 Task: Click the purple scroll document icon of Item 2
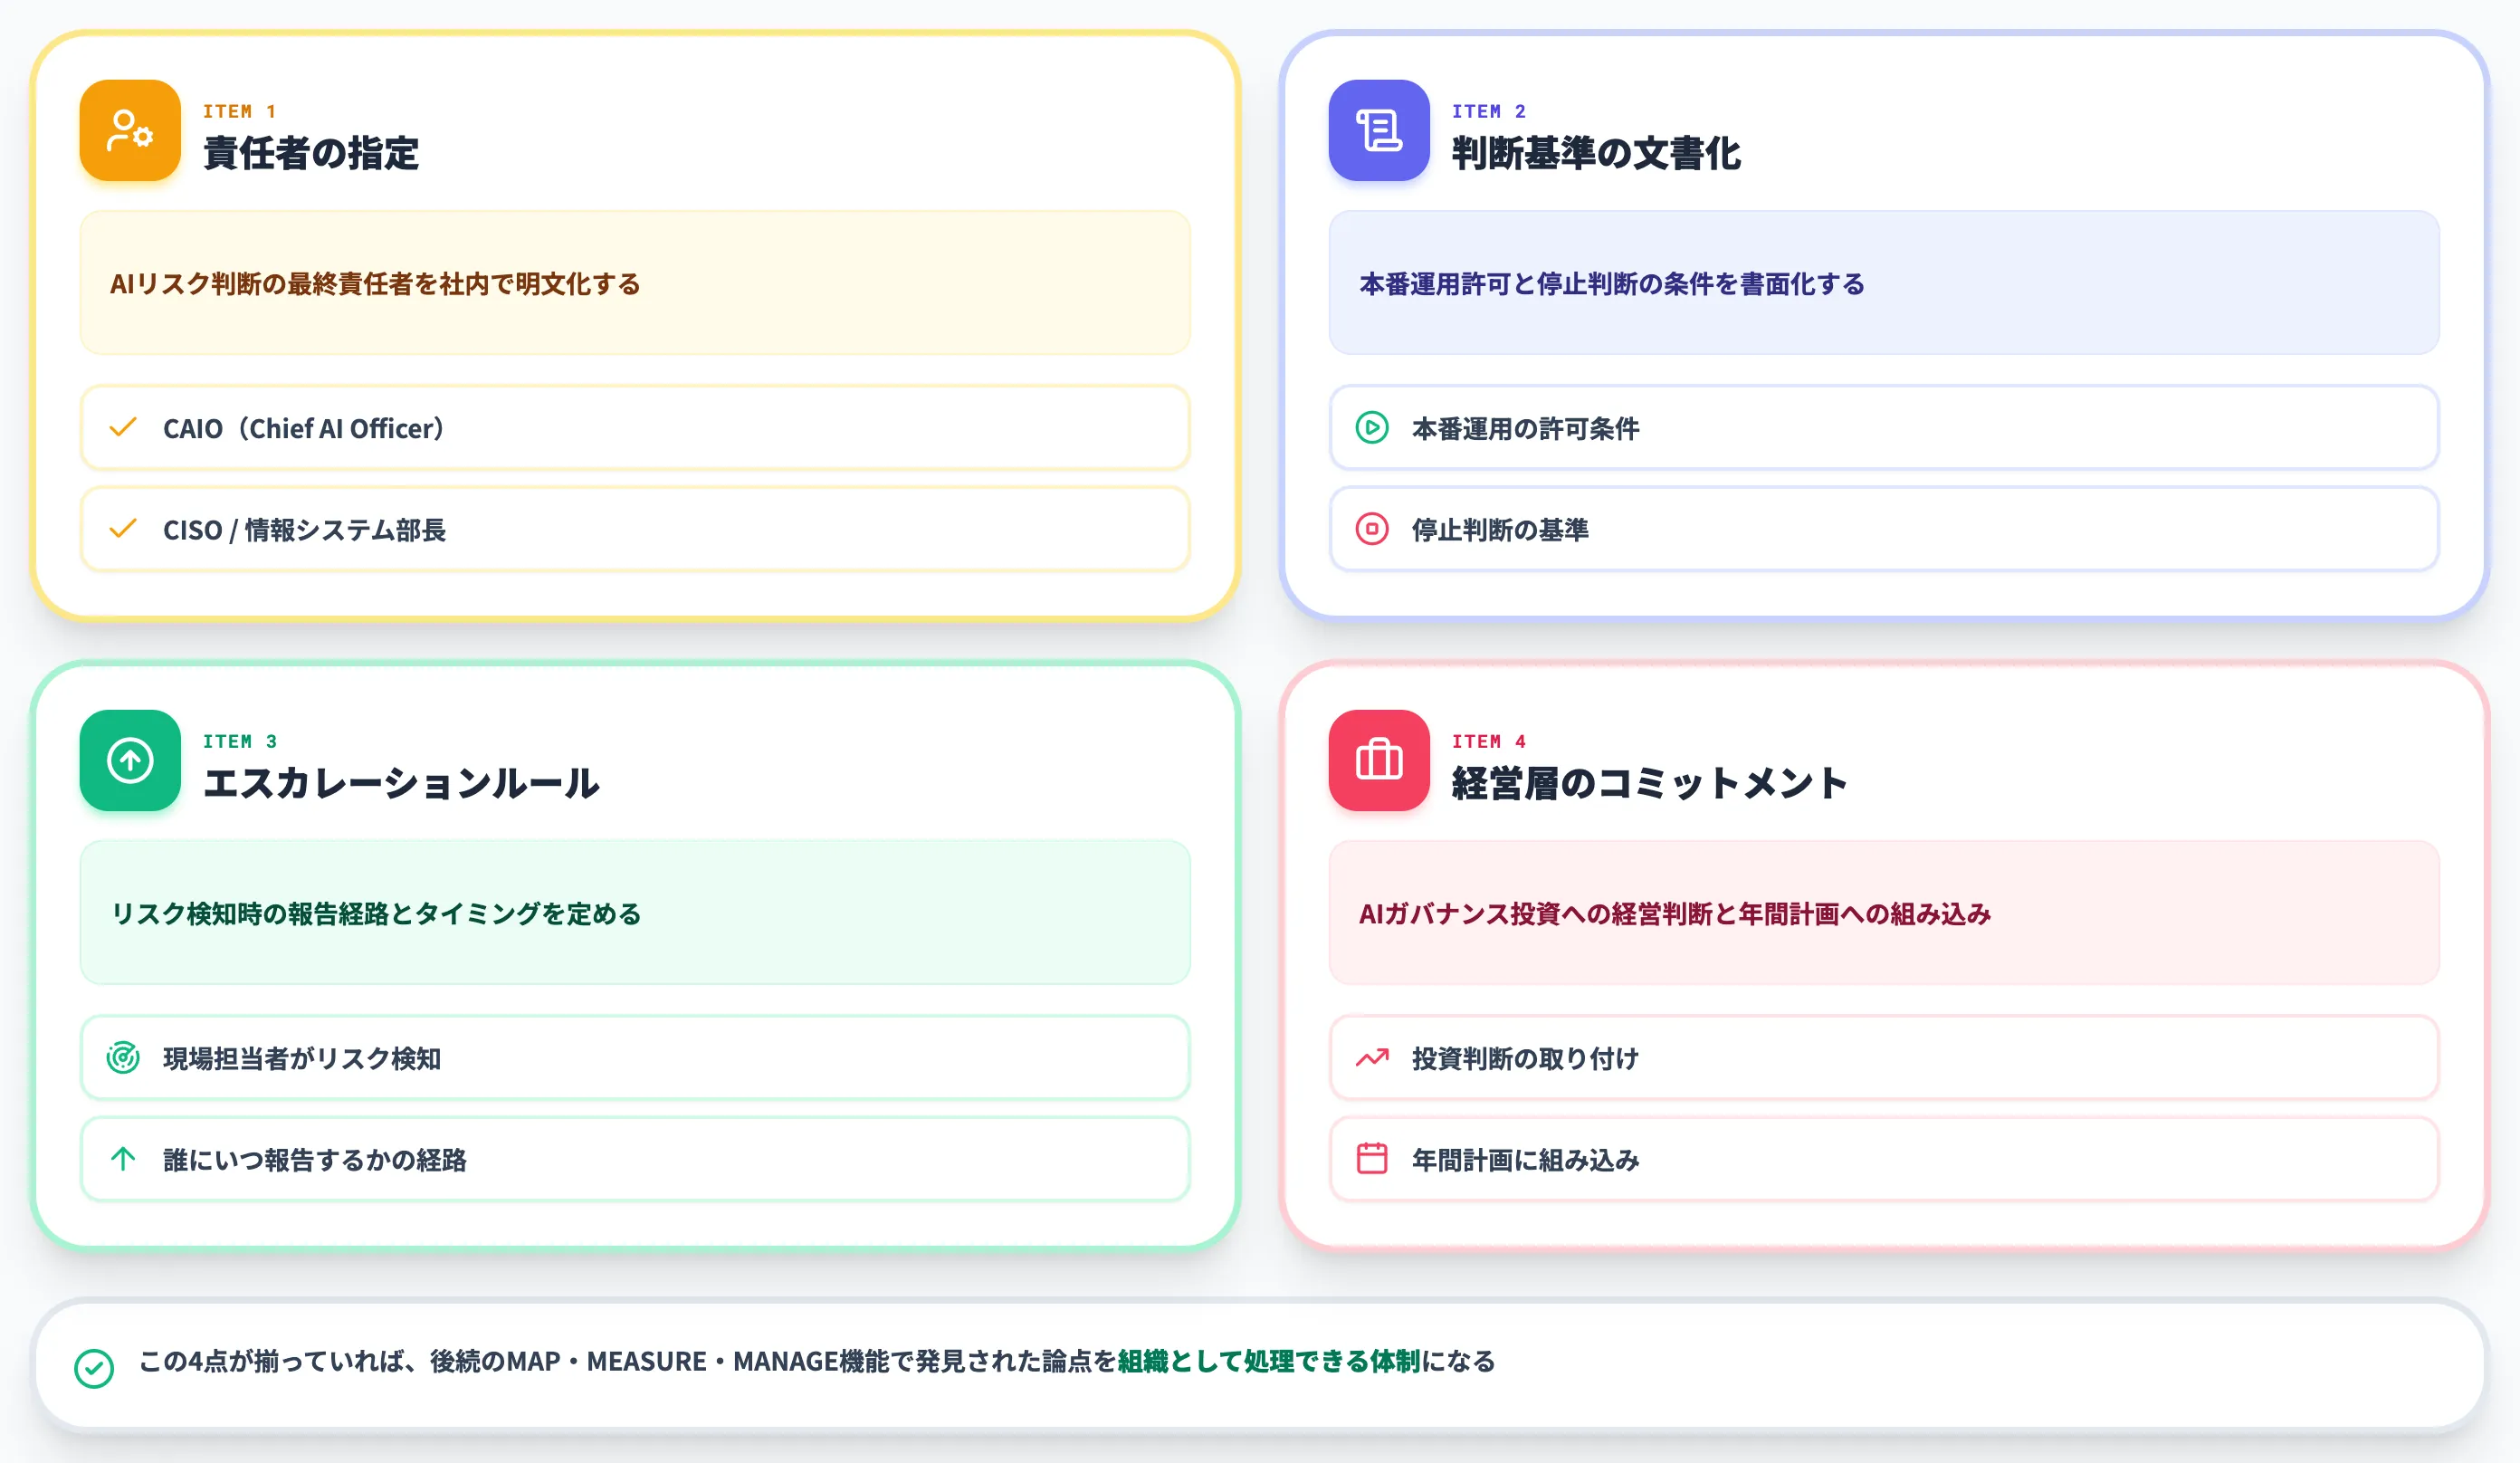tap(1379, 130)
